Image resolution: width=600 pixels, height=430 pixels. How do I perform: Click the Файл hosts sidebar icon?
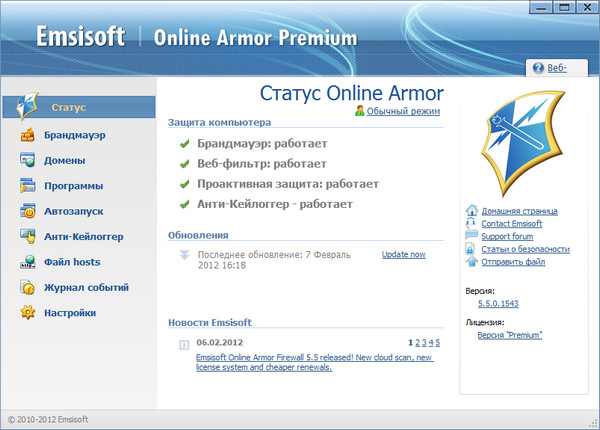[27, 262]
